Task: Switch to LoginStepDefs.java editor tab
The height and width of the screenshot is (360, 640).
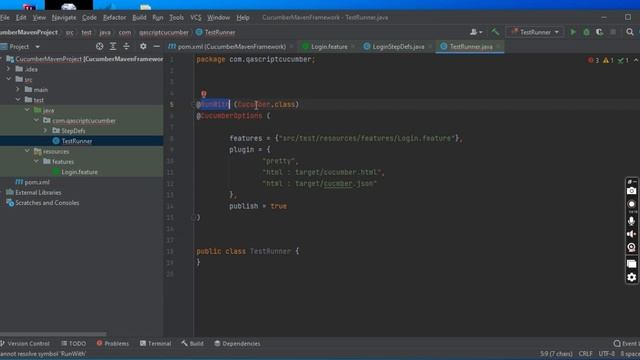Action: 398,47
